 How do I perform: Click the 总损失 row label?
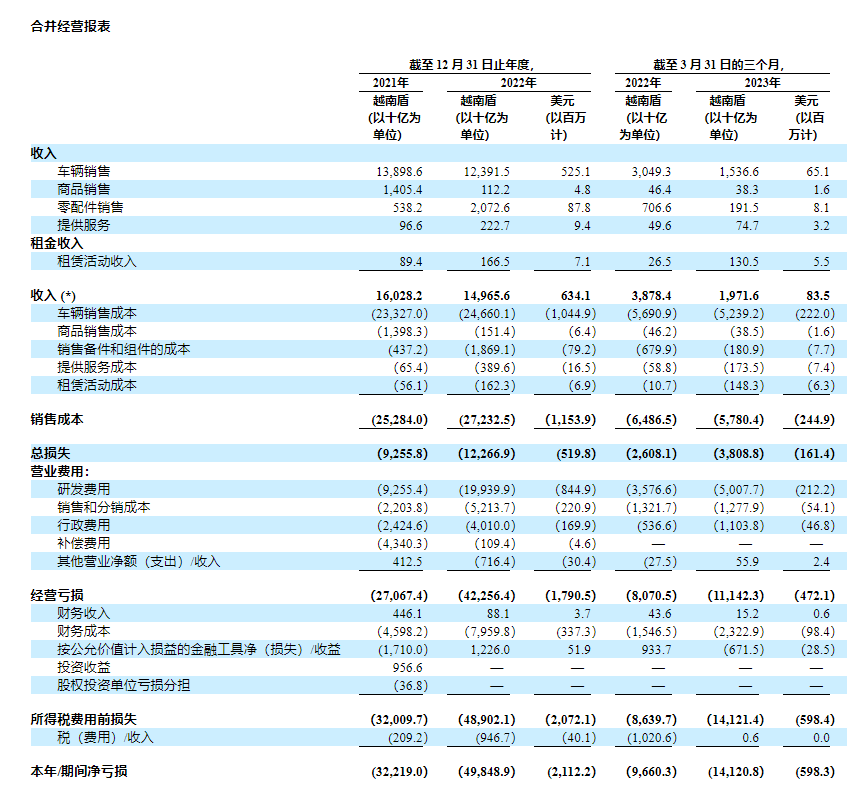[x=50, y=453]
